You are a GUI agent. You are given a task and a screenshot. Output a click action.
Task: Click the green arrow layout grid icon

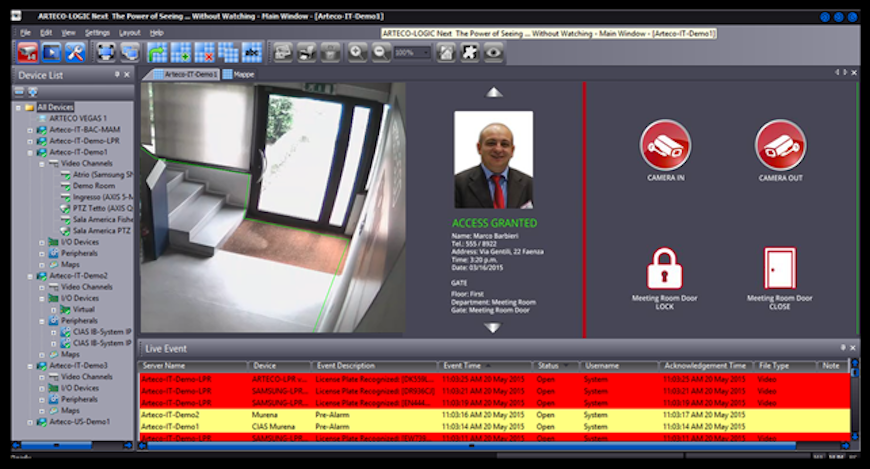(158, 53)
